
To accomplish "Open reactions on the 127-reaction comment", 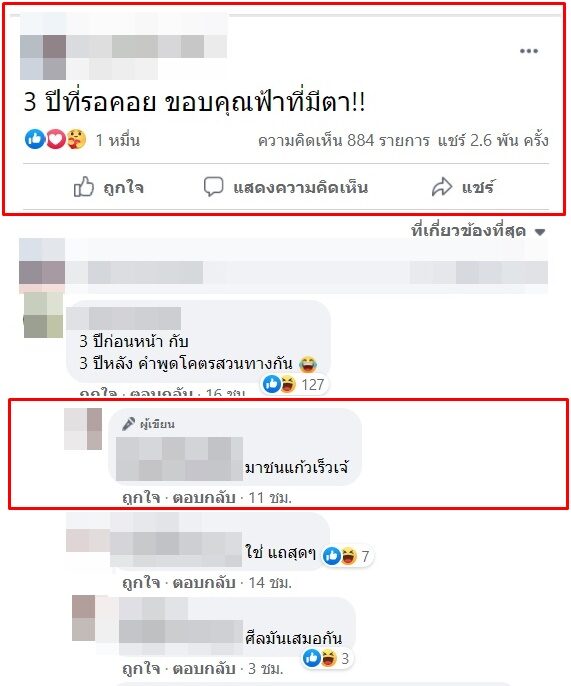I will (x=294, y=384).
